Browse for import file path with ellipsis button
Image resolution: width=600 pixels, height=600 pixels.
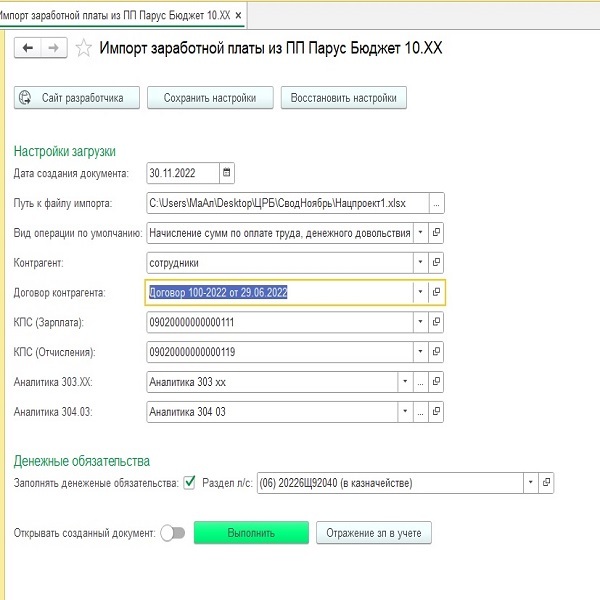tap(436, 203)
